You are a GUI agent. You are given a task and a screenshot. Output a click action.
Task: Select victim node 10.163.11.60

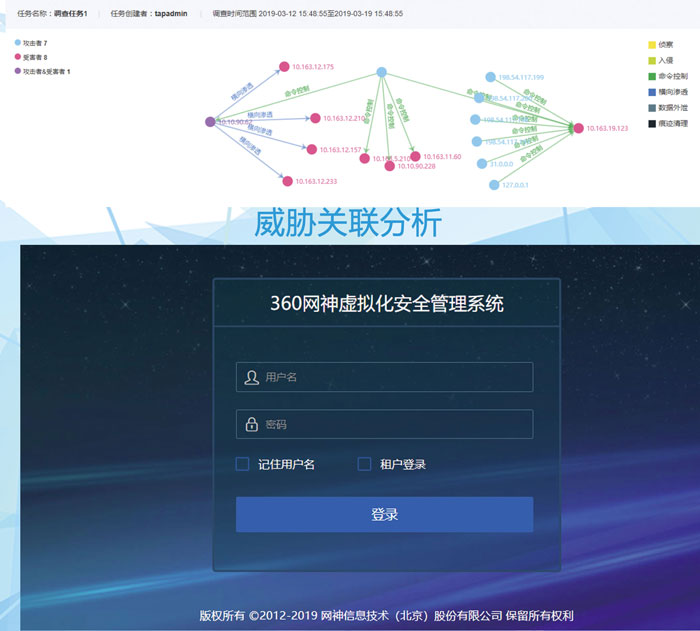pos(415,156)
